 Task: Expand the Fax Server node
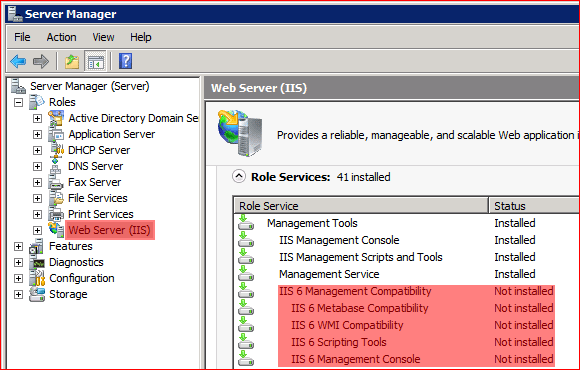37,182
